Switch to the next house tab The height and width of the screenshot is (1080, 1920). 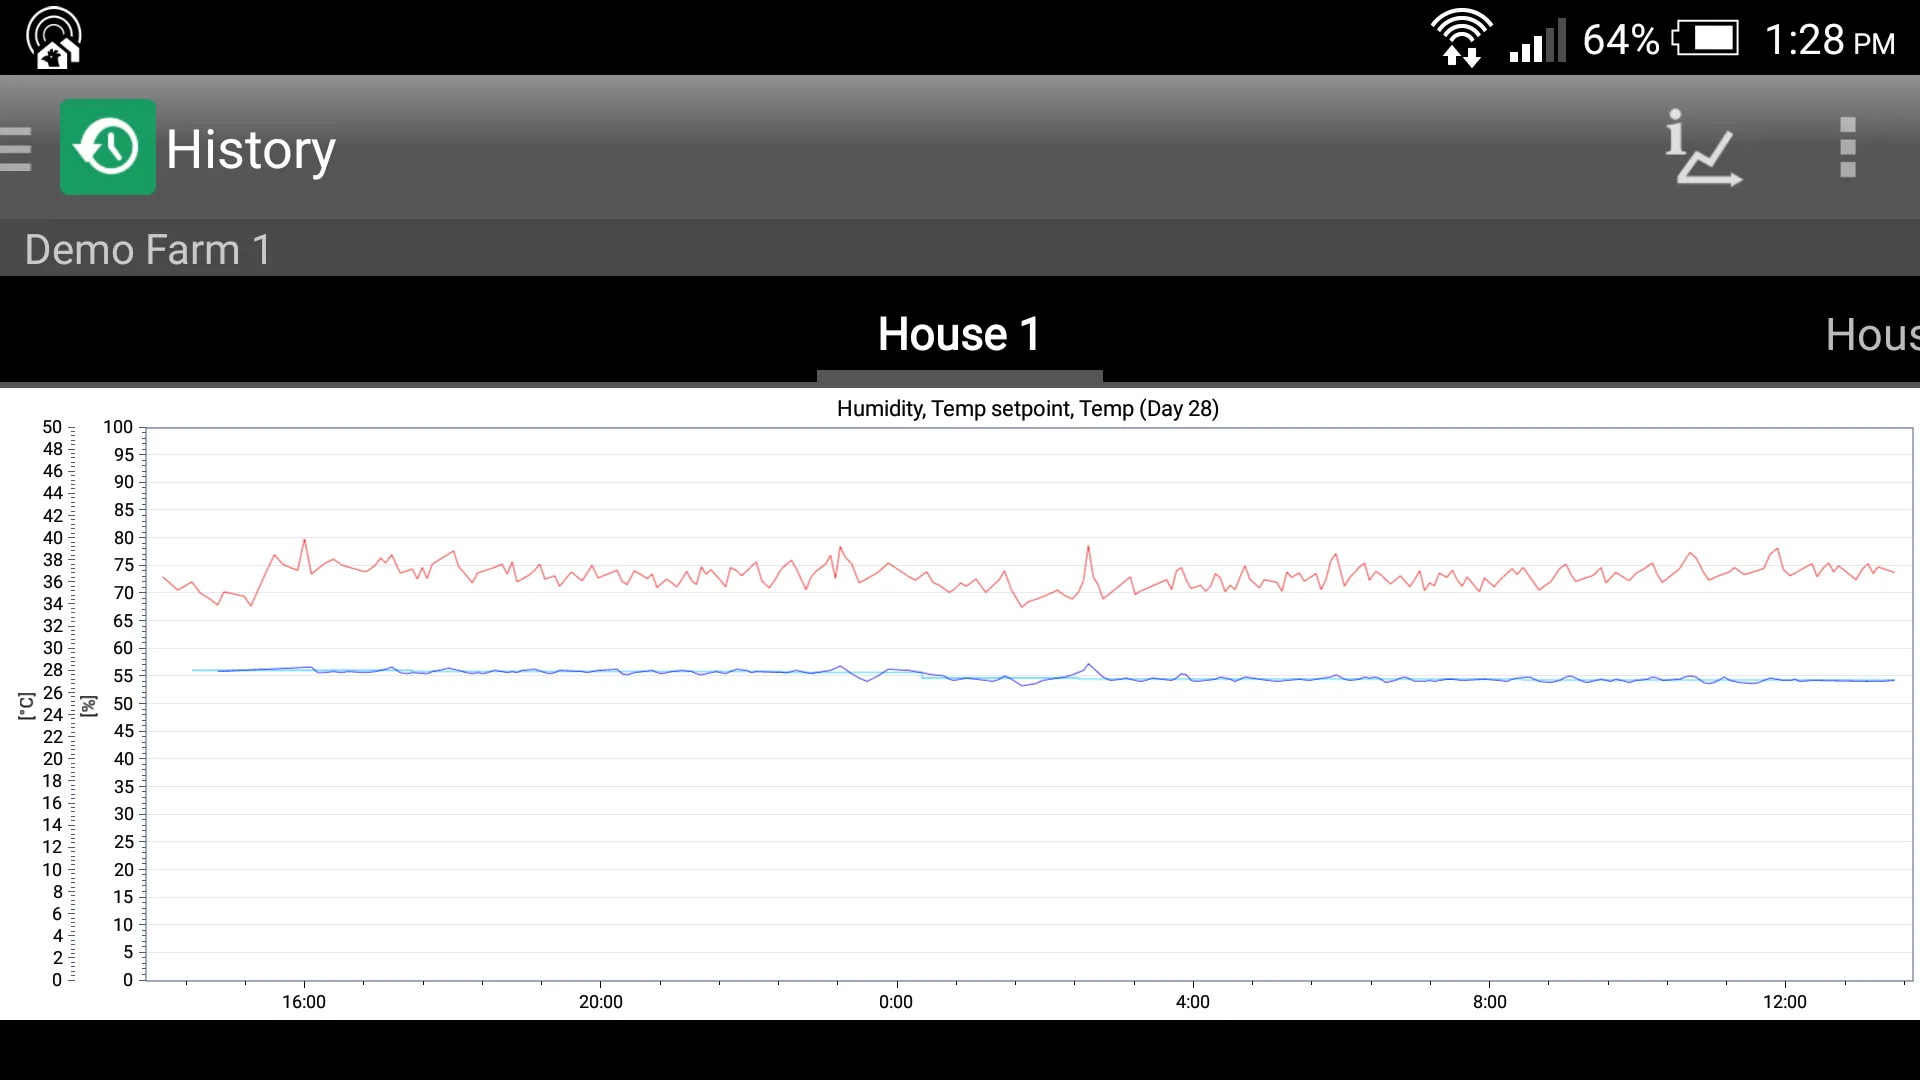pos(1871,334)
